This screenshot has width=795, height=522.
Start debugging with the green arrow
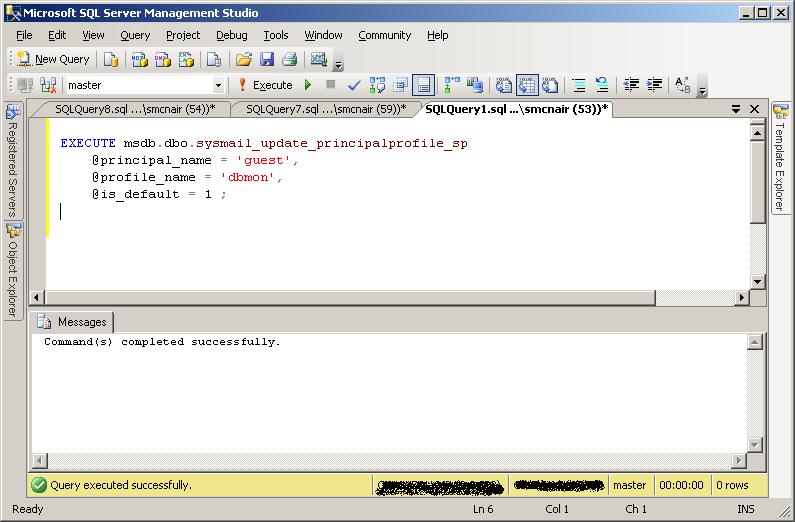point(308,85)
